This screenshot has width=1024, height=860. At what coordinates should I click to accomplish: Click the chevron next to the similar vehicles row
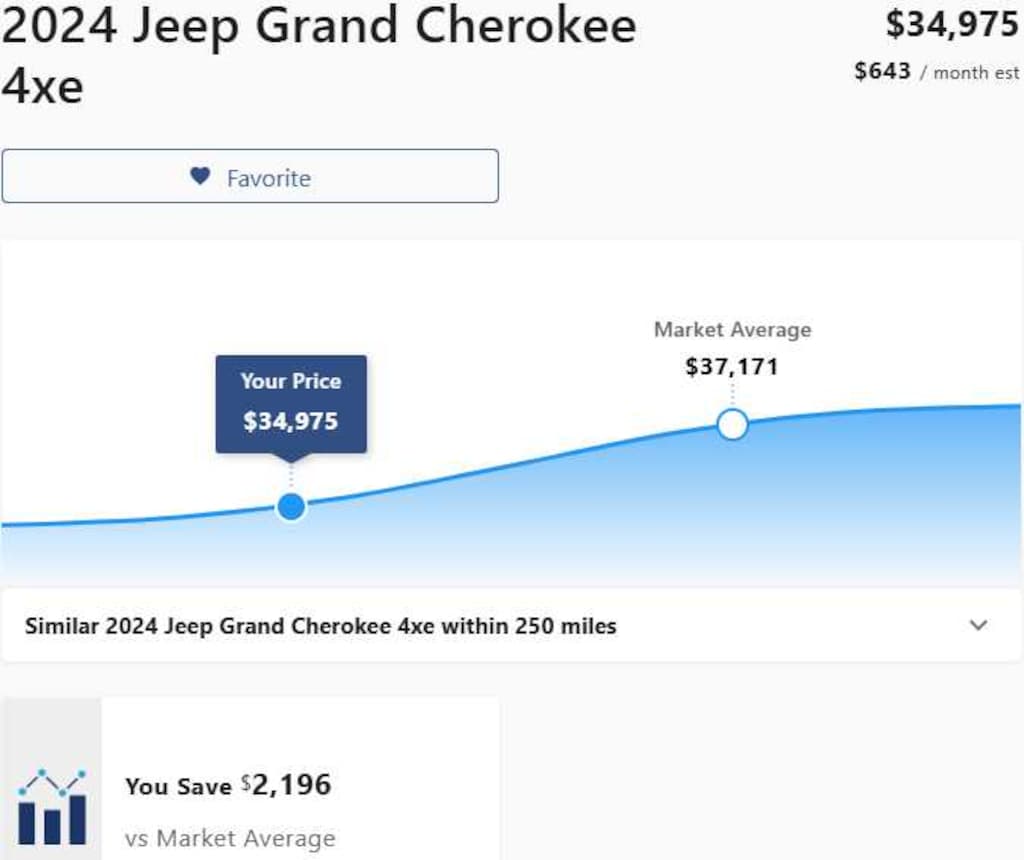point(979,626)
